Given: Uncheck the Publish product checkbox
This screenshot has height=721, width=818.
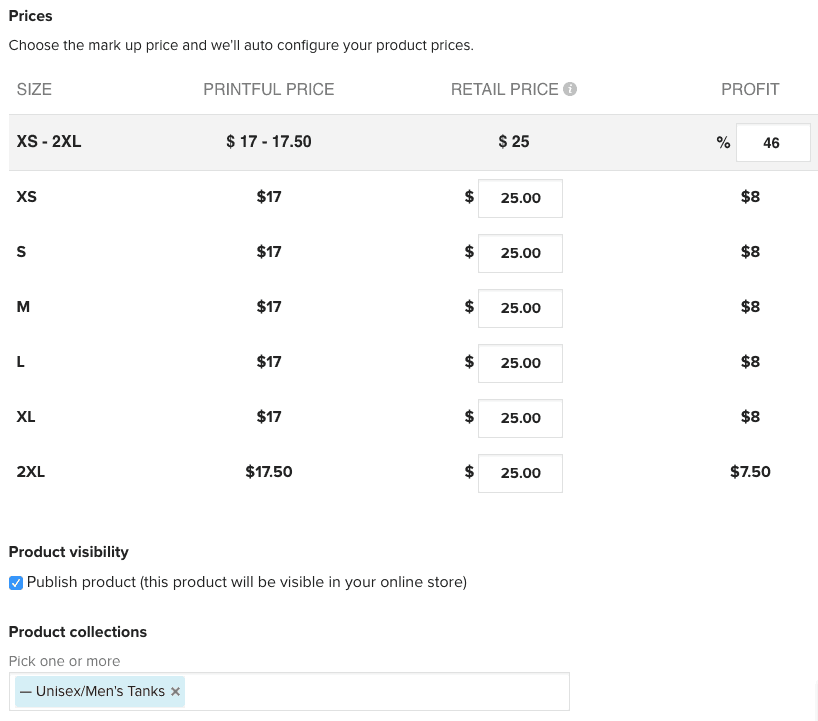Looking at the screenshot, I should coord(16,583).
